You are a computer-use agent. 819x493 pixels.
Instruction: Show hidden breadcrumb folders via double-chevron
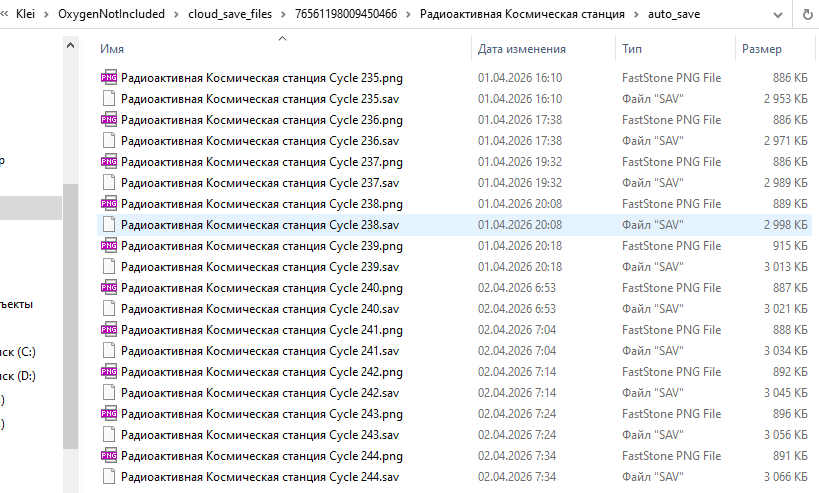click(x=5, y=14)
